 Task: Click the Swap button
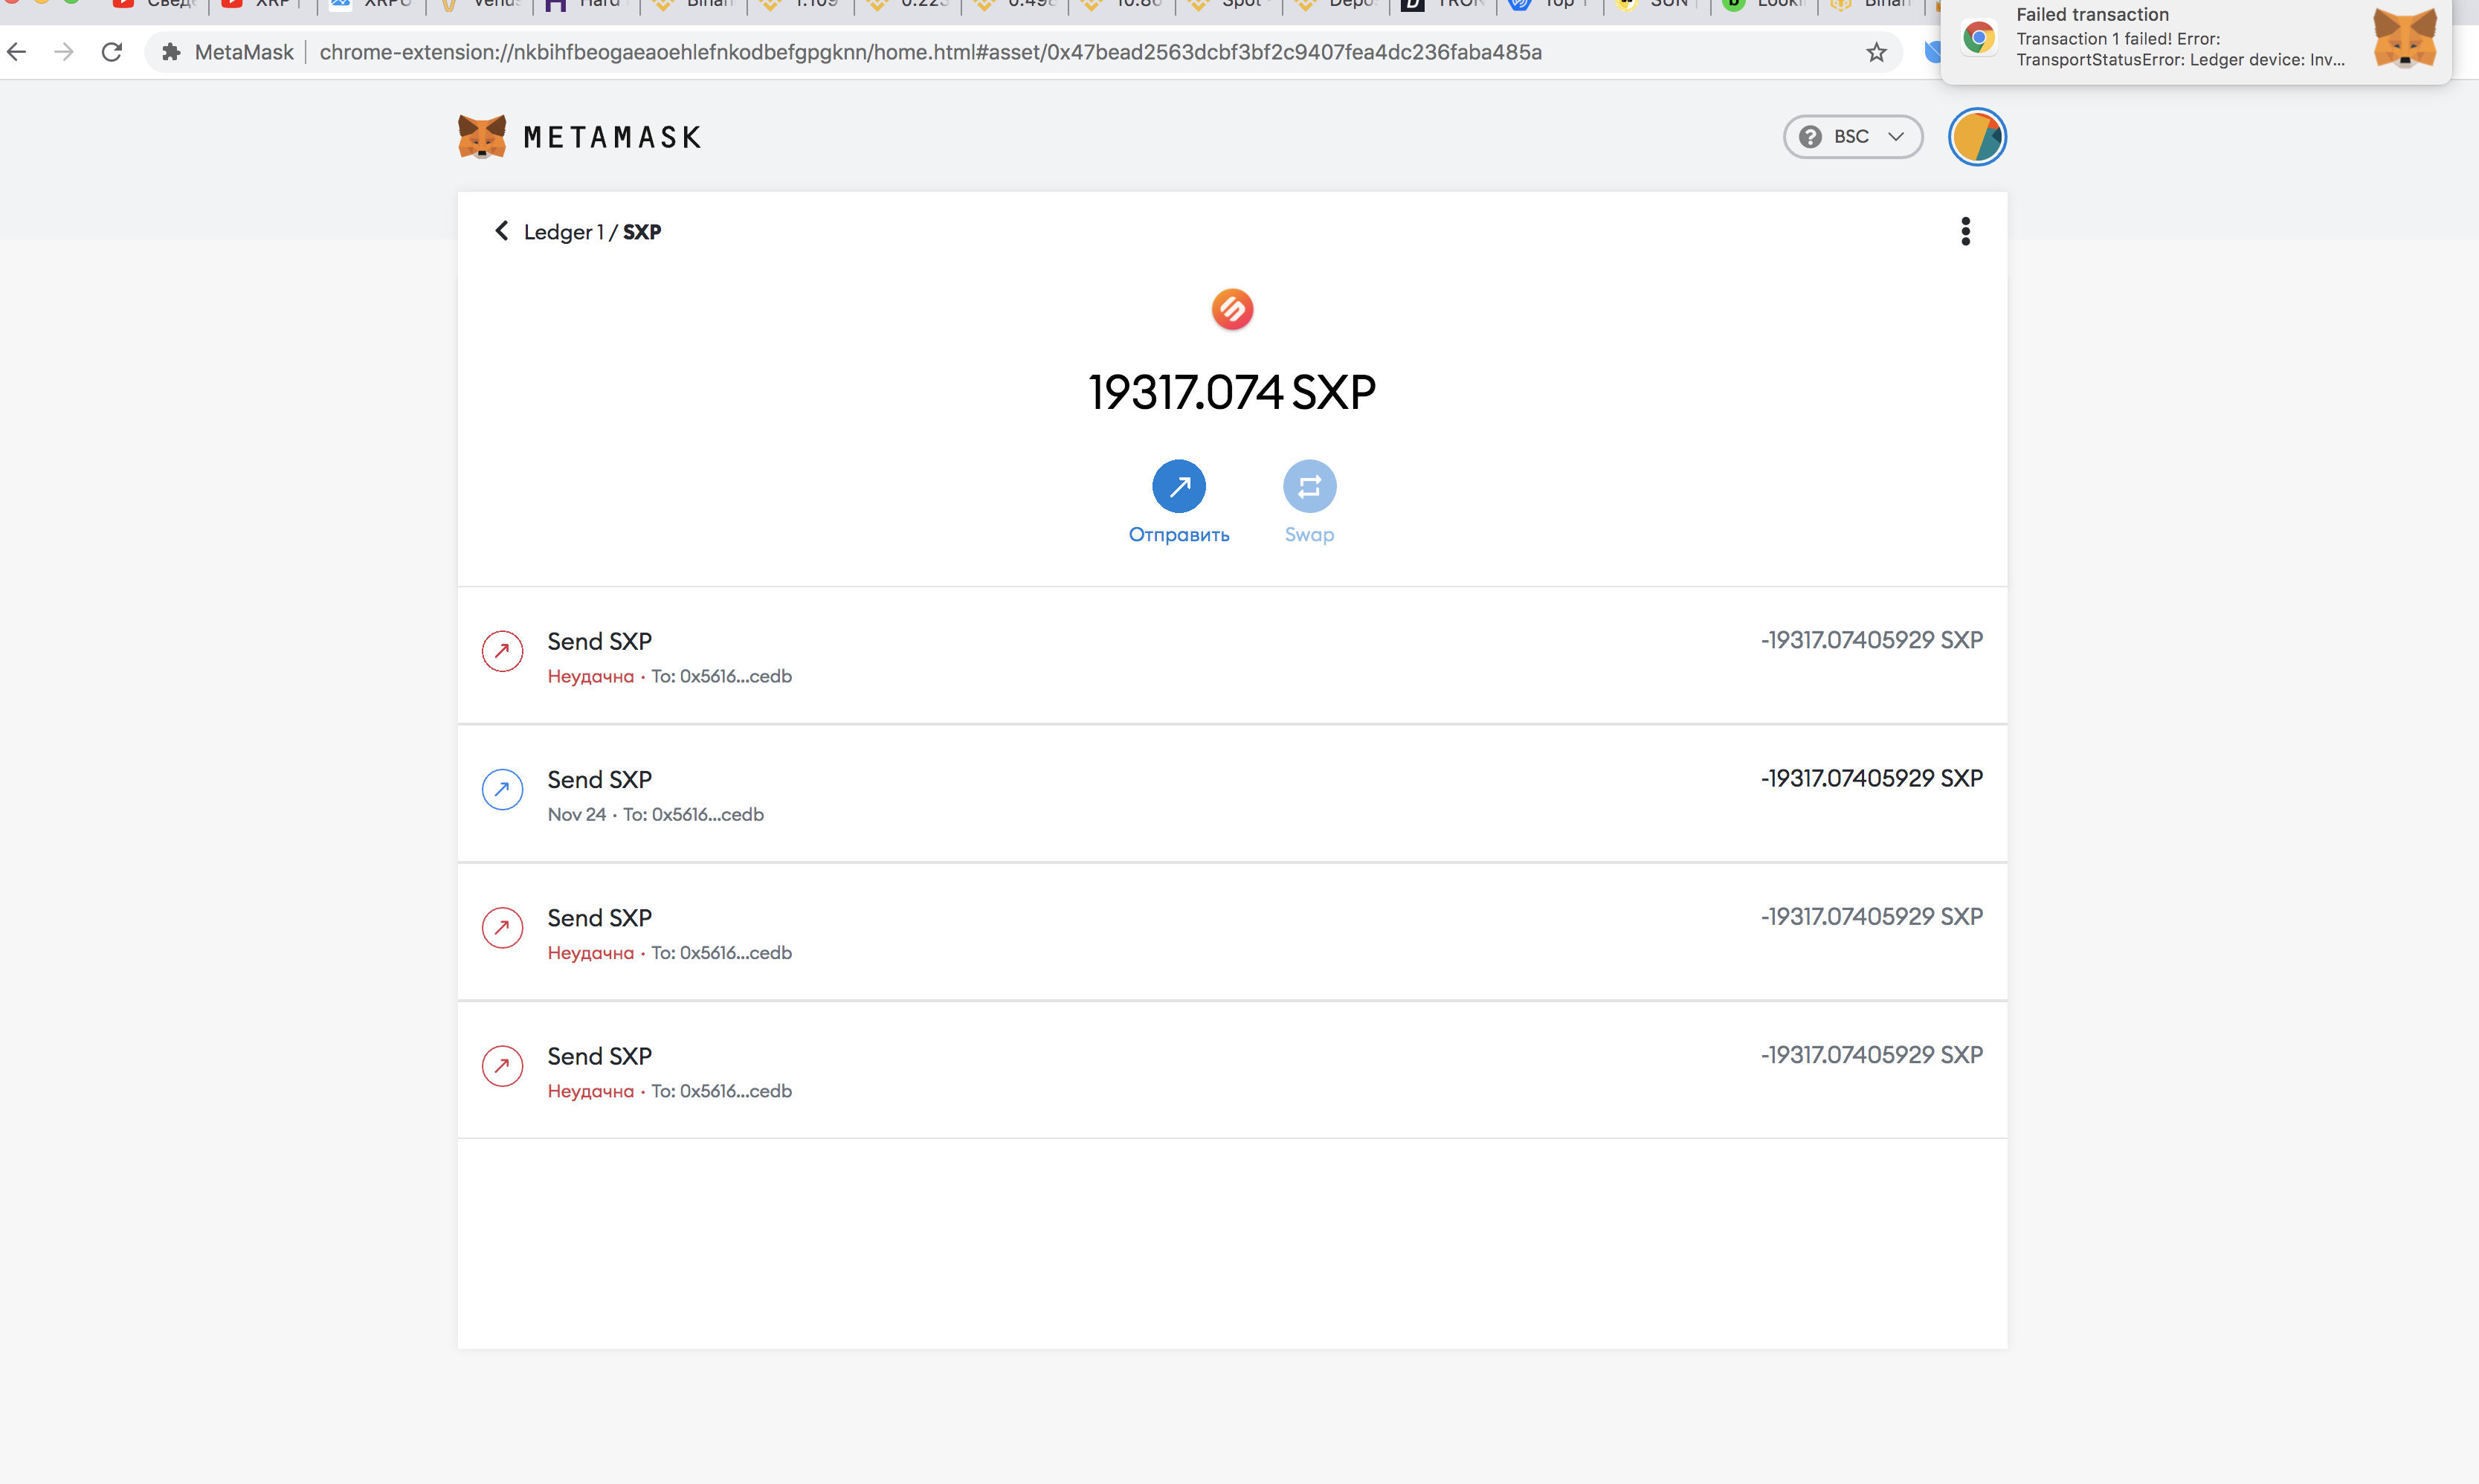(x=1309, y=502)
